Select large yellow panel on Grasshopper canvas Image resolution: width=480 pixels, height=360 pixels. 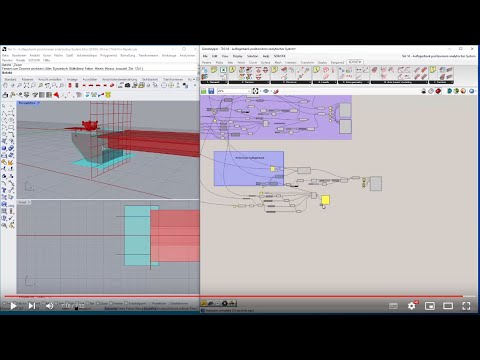pos(325,200)
